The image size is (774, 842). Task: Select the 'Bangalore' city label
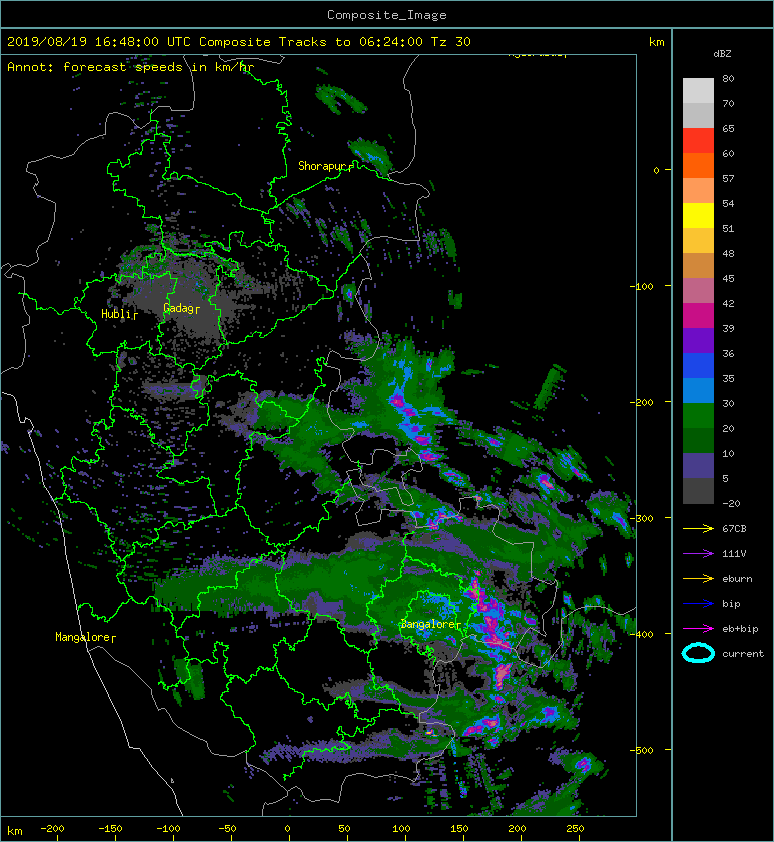[x=428, y=625]
